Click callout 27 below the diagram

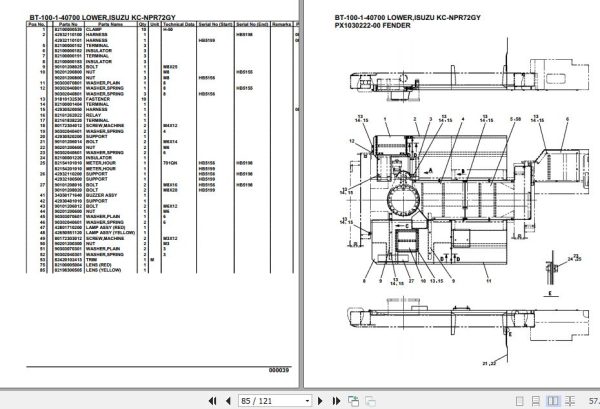click(x=411, y=281)
